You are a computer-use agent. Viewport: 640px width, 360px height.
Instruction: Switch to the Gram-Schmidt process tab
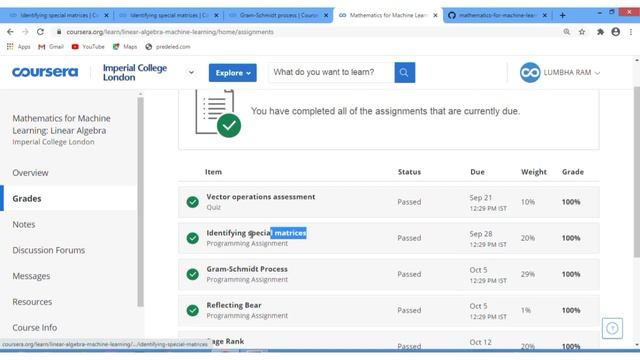pyautogui.click(x=278, y=15)
